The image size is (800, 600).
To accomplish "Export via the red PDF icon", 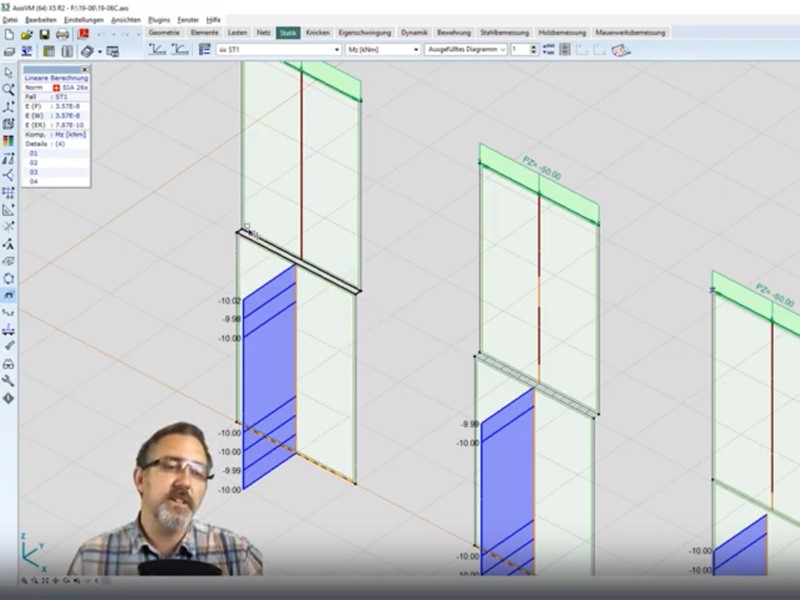I will coord(84,34).
